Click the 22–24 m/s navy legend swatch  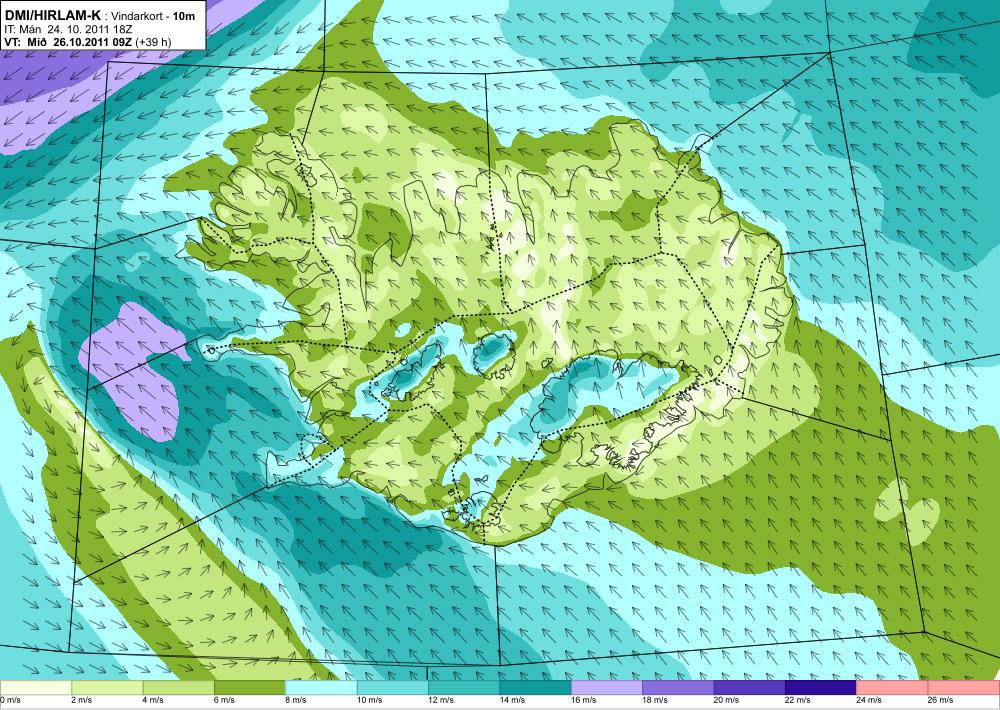[821, 688]
